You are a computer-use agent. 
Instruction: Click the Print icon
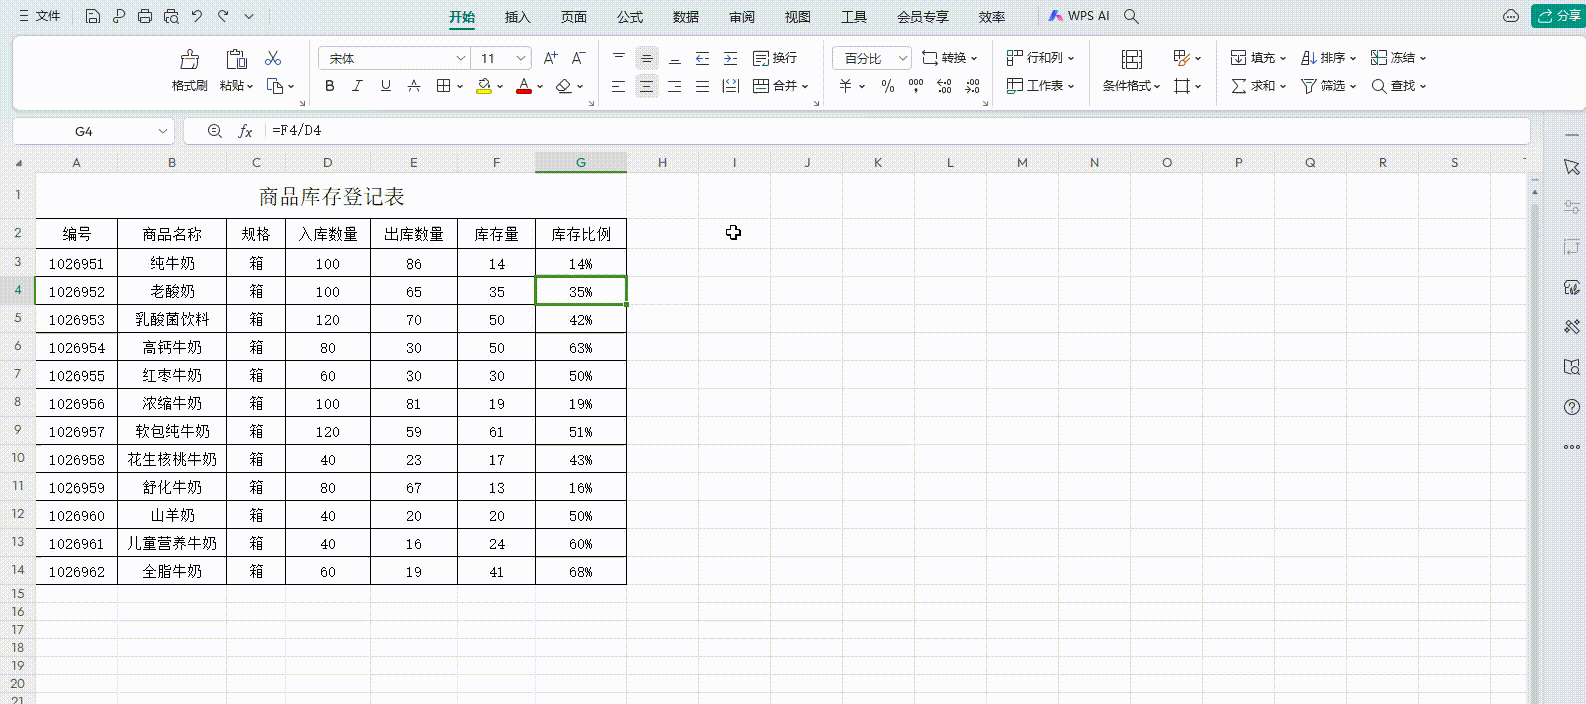(145, 16)
